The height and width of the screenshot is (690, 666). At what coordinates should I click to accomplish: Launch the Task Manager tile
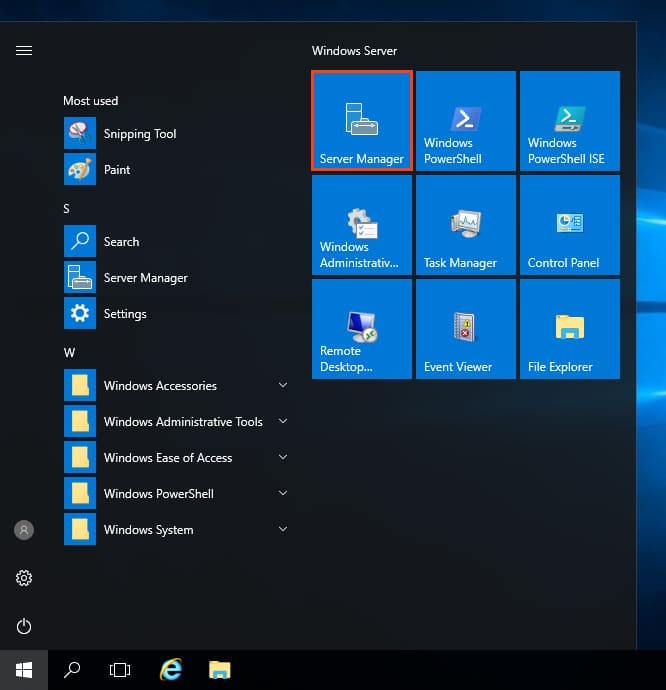(466, 225)
